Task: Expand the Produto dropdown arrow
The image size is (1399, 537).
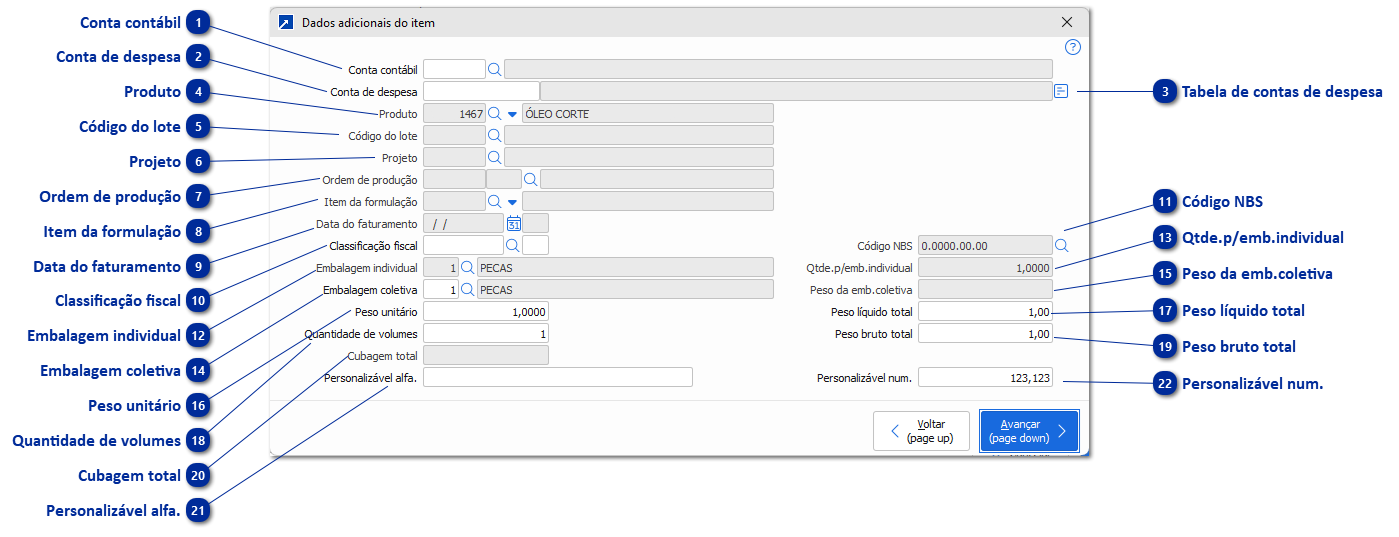Action: (512, 114)
